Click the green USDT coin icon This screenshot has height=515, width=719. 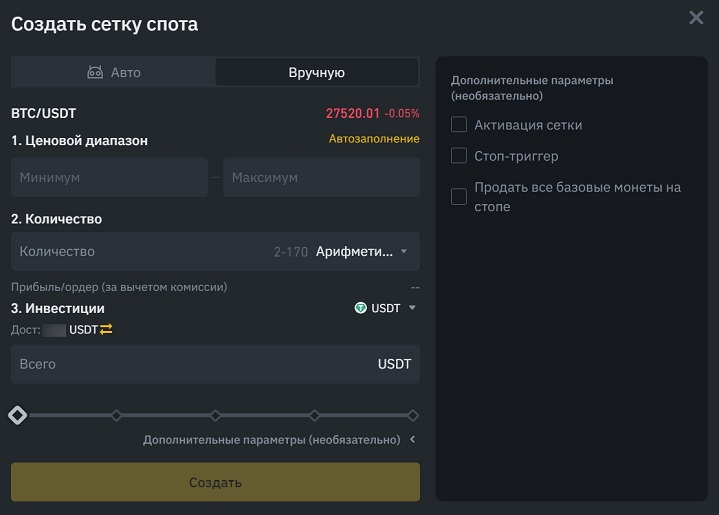(361, 308)
